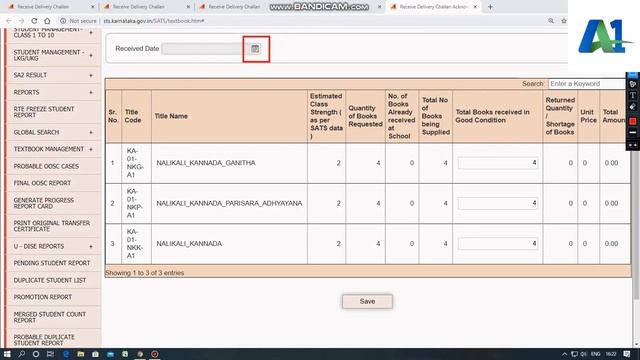Open the Windows notification center

click(x=627, y=354)
